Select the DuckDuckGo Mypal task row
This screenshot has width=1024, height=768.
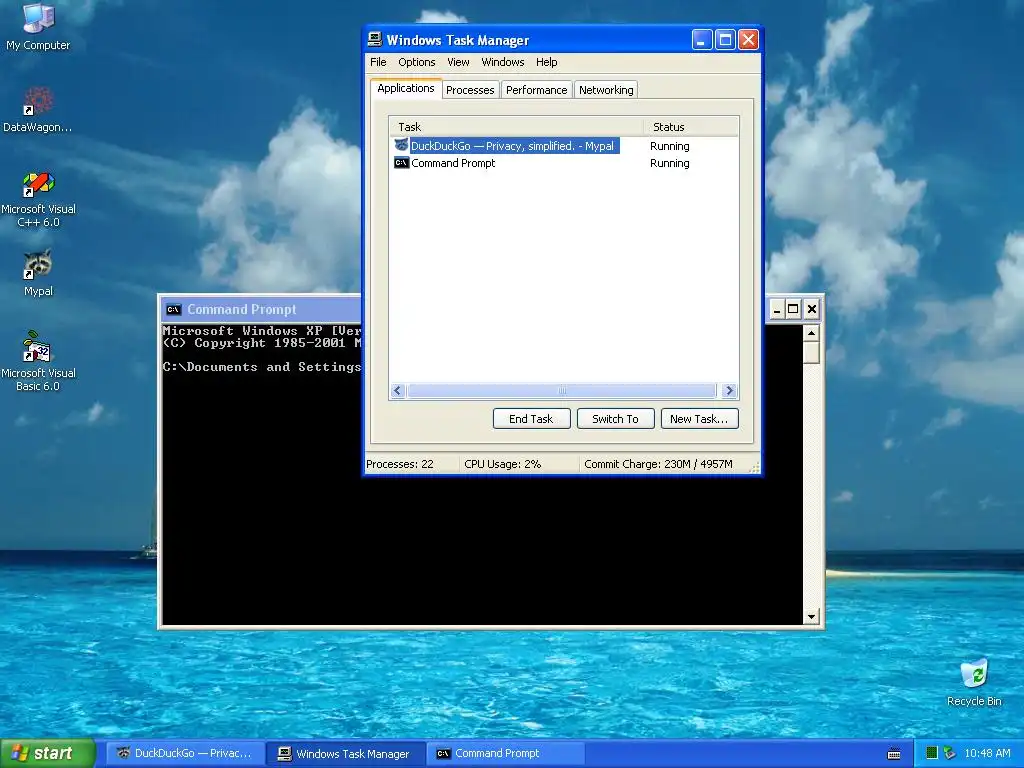coord(564,146)
